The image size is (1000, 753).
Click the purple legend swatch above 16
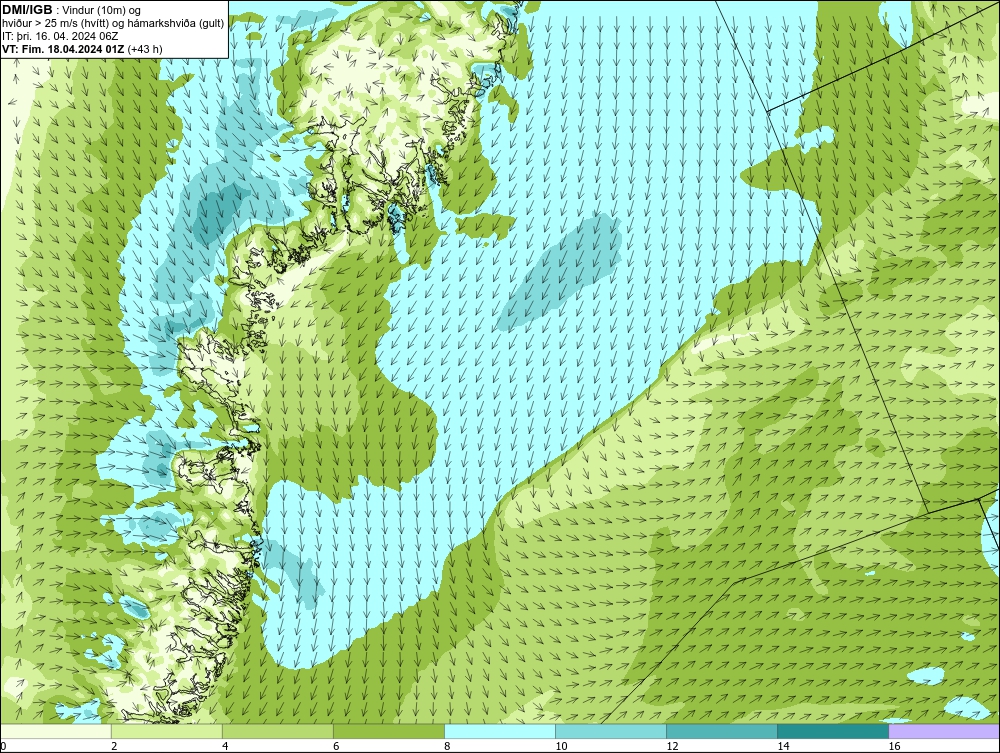click(x=944, y=731)
